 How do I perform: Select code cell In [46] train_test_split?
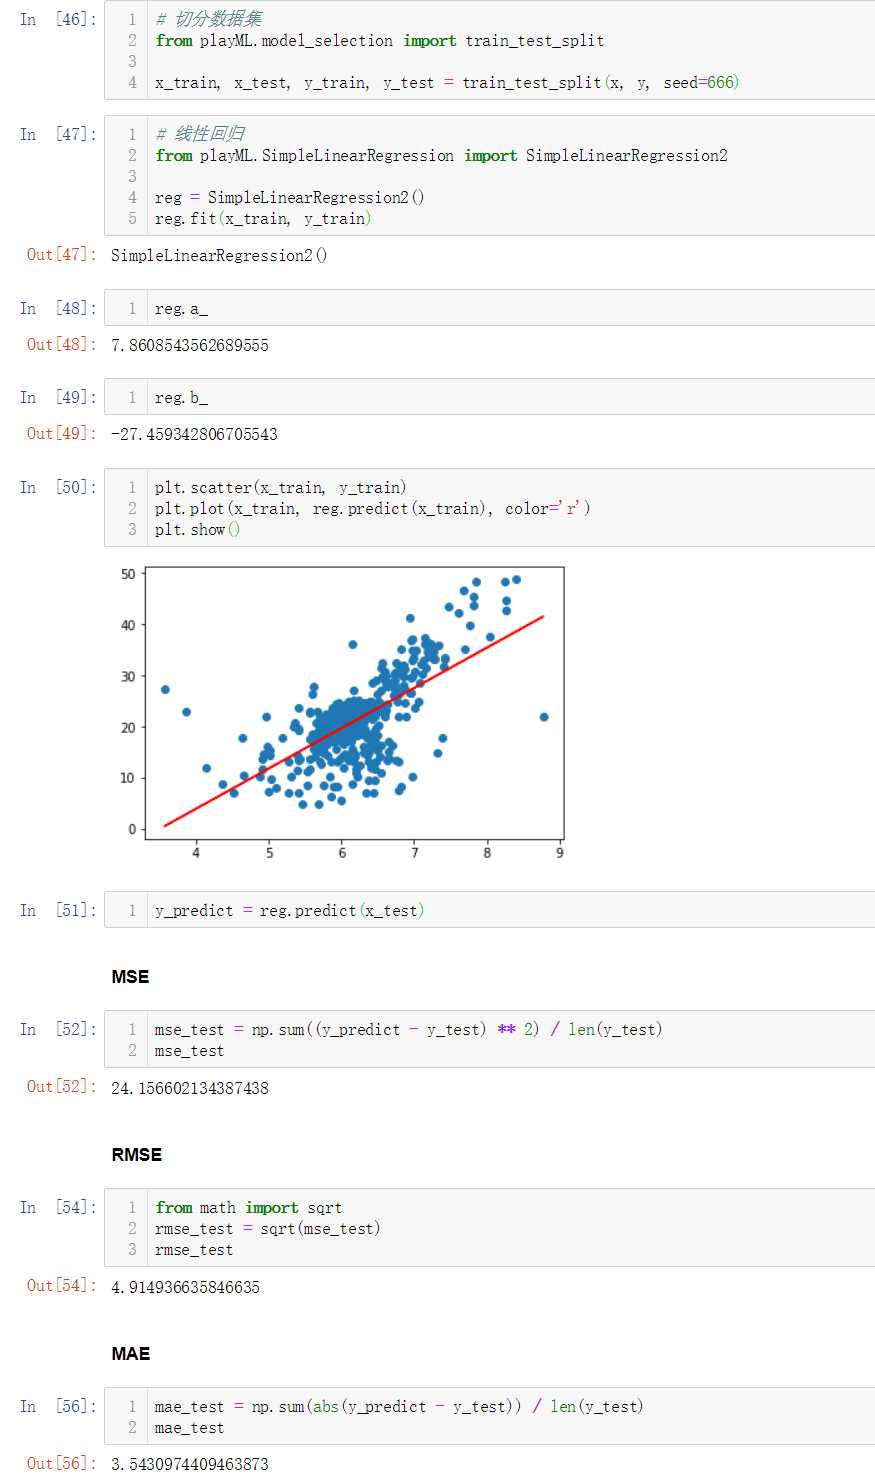coord(490,50)
